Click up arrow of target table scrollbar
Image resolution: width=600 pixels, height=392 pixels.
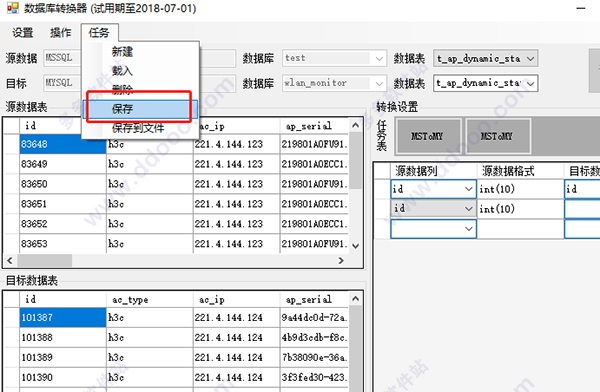(x=355, y=299)
